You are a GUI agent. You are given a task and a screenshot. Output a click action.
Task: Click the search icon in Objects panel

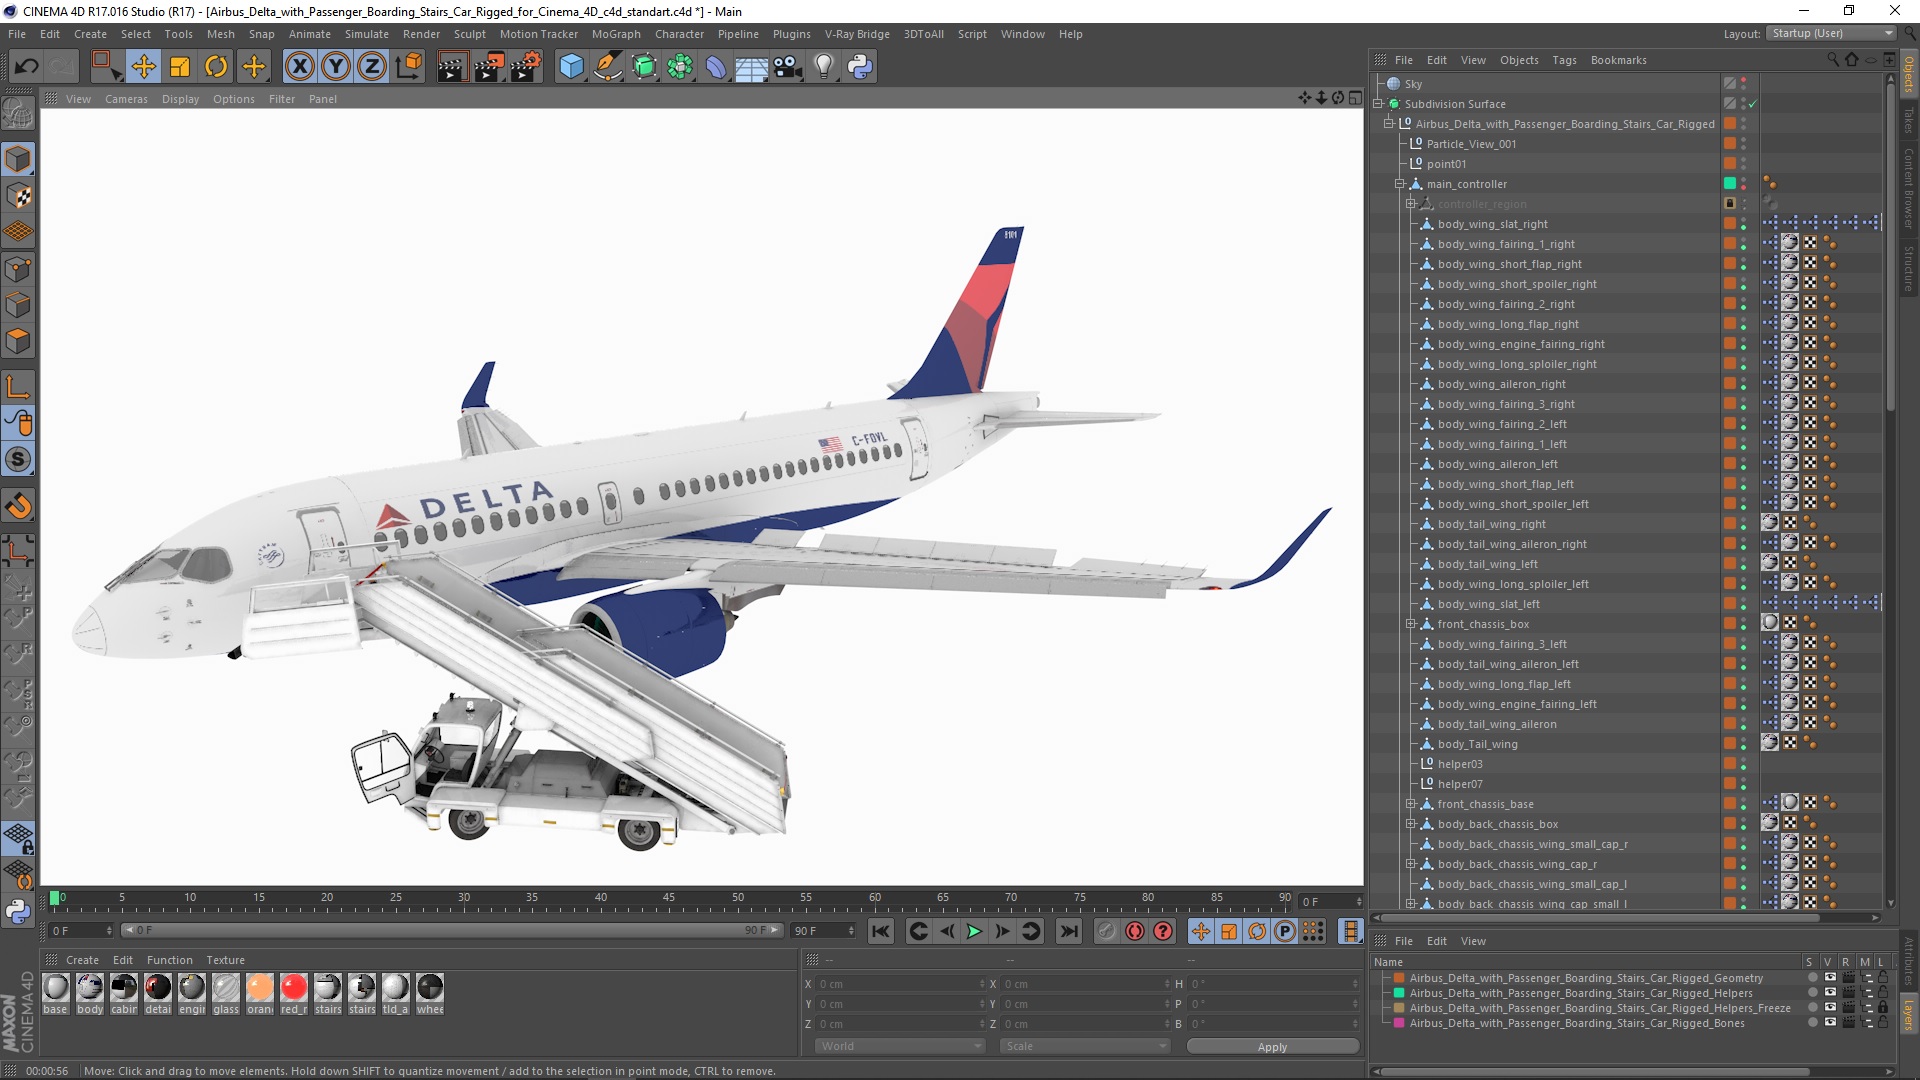click(x=1833, y=60)
